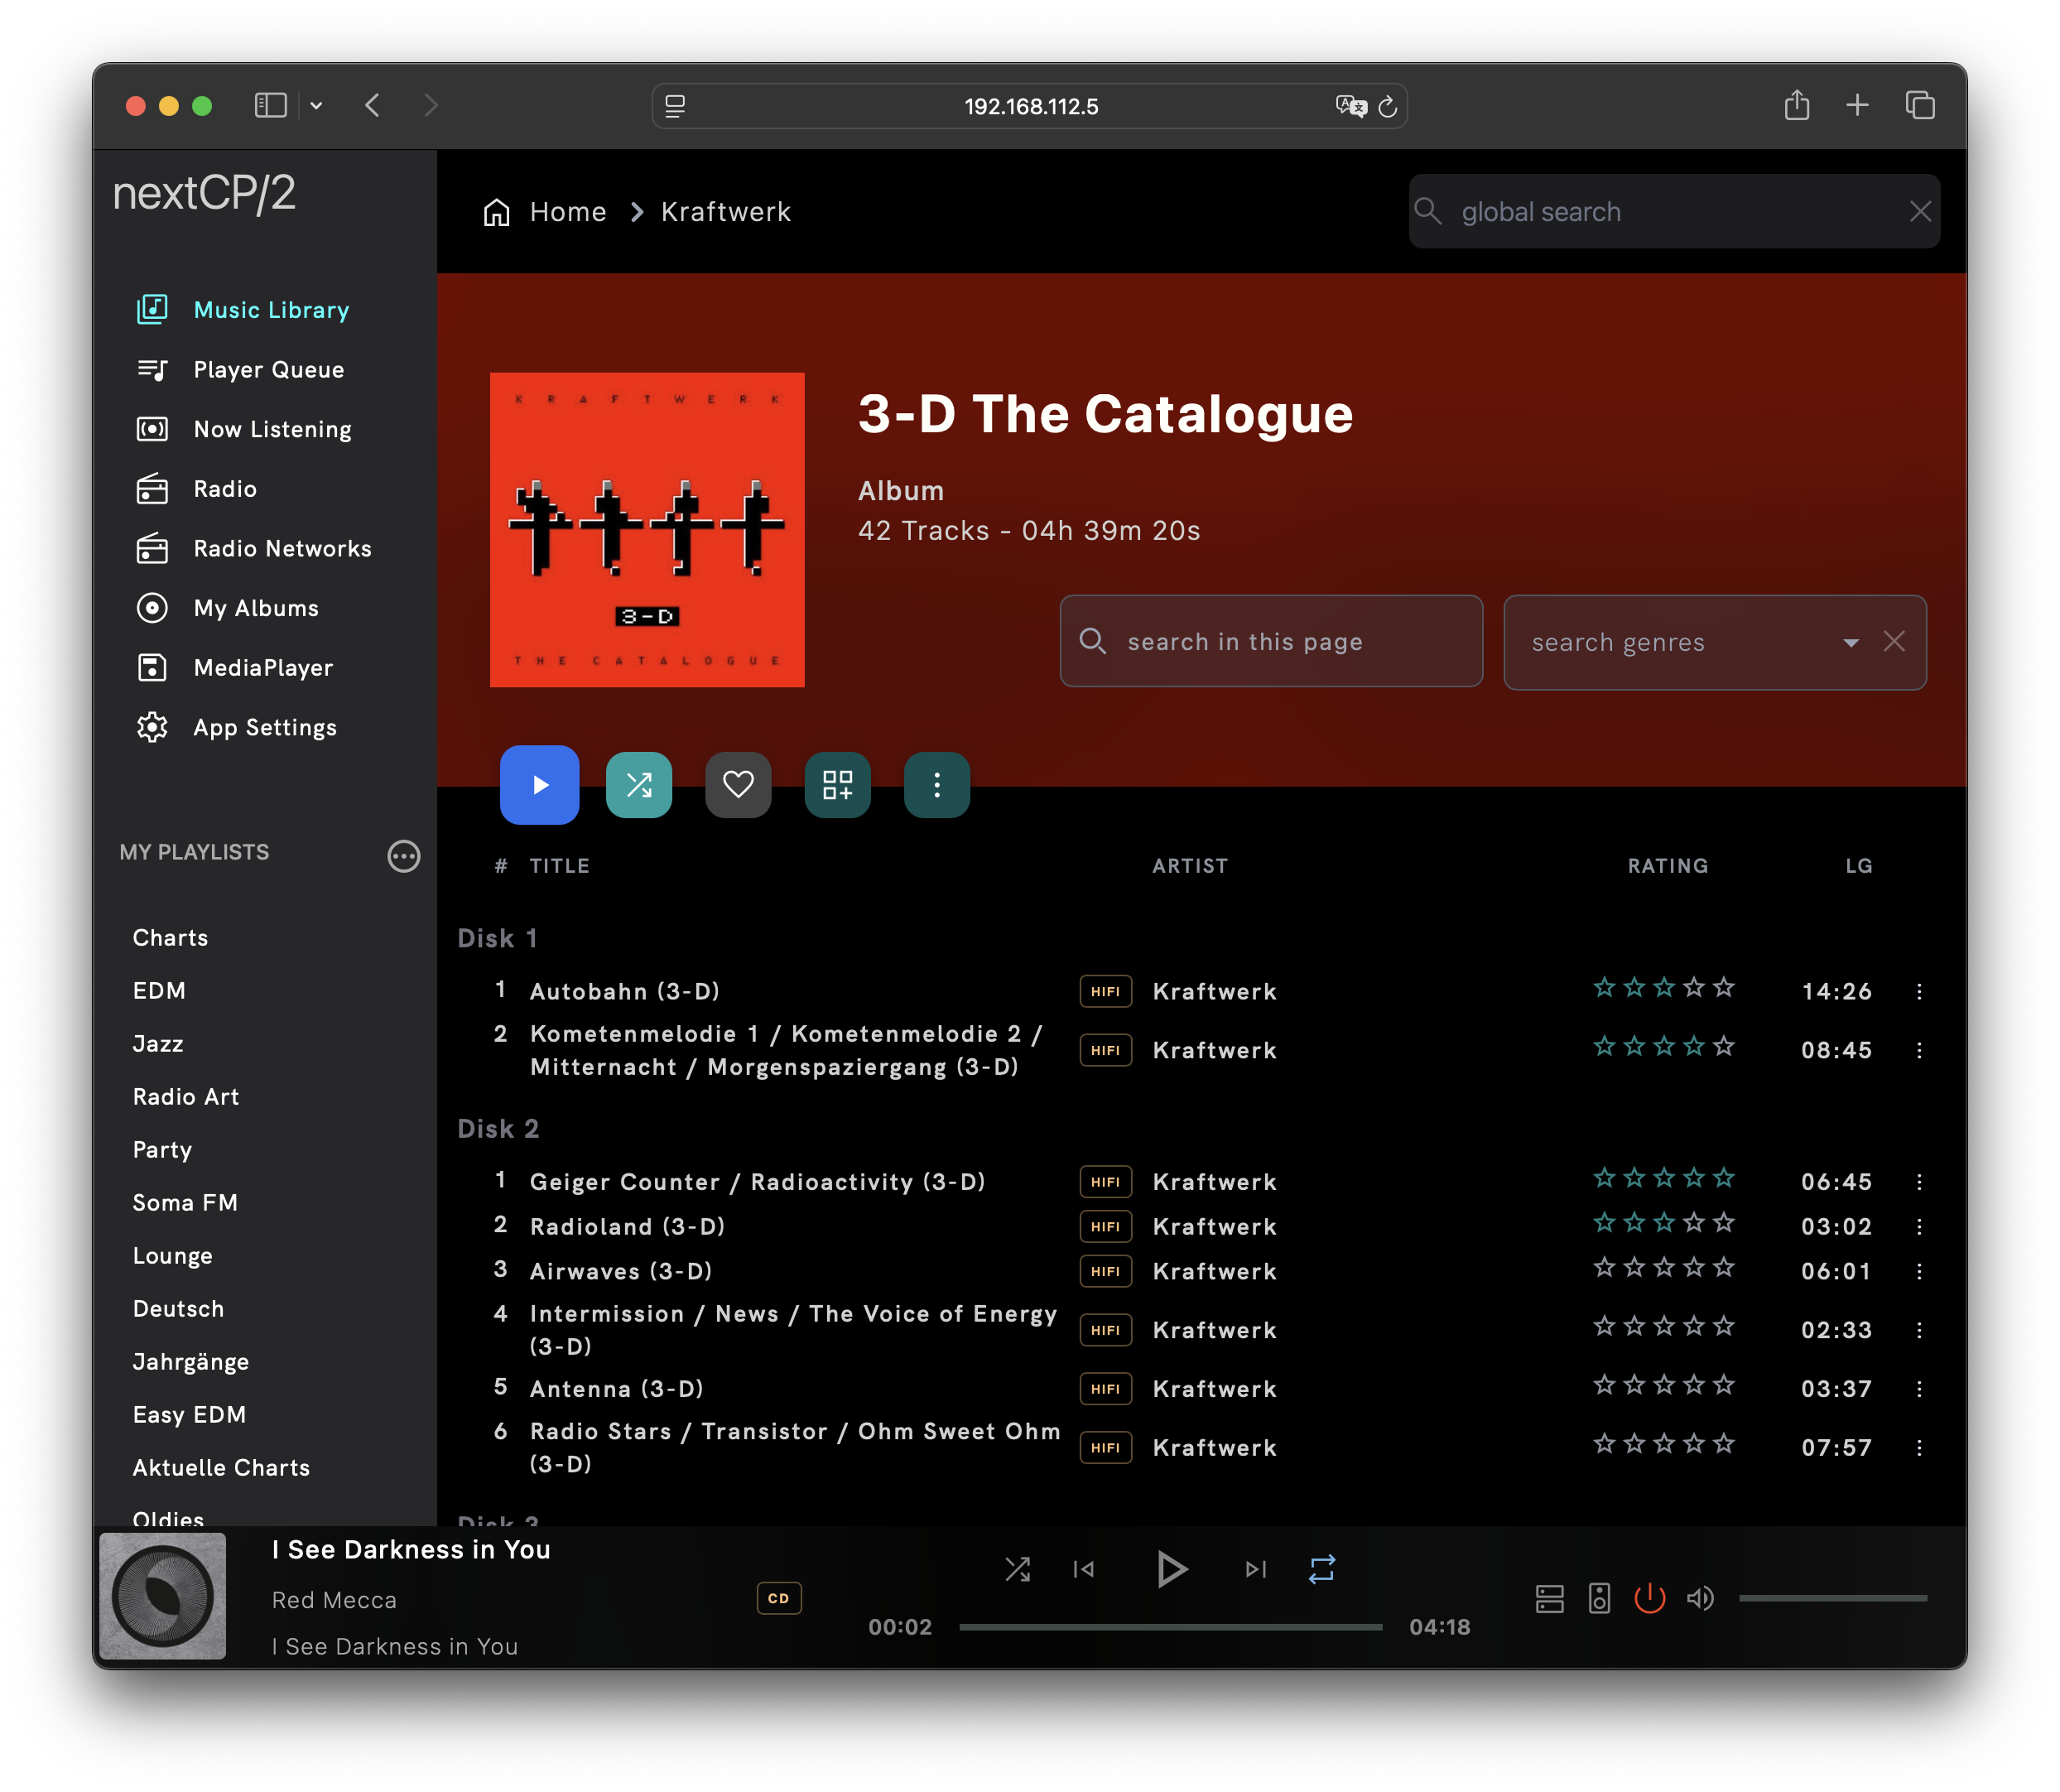Navigate to Kraftwerk breadcrumb
This screenshot has height=1792, width=2060.
726,212
